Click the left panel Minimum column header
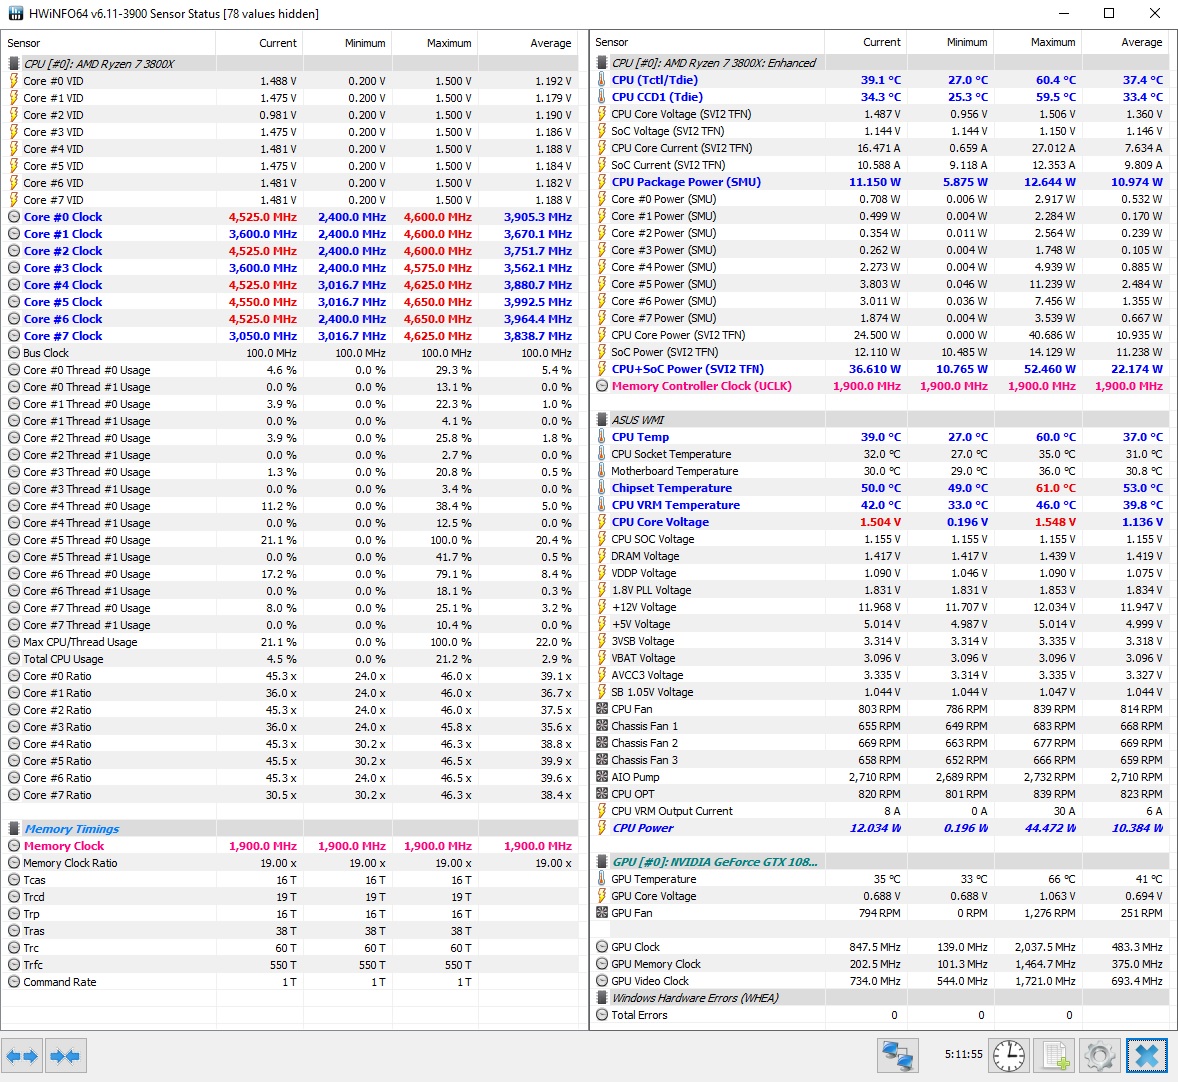The height and width of the screenshot is (1082, 1178). coord(347,43)
